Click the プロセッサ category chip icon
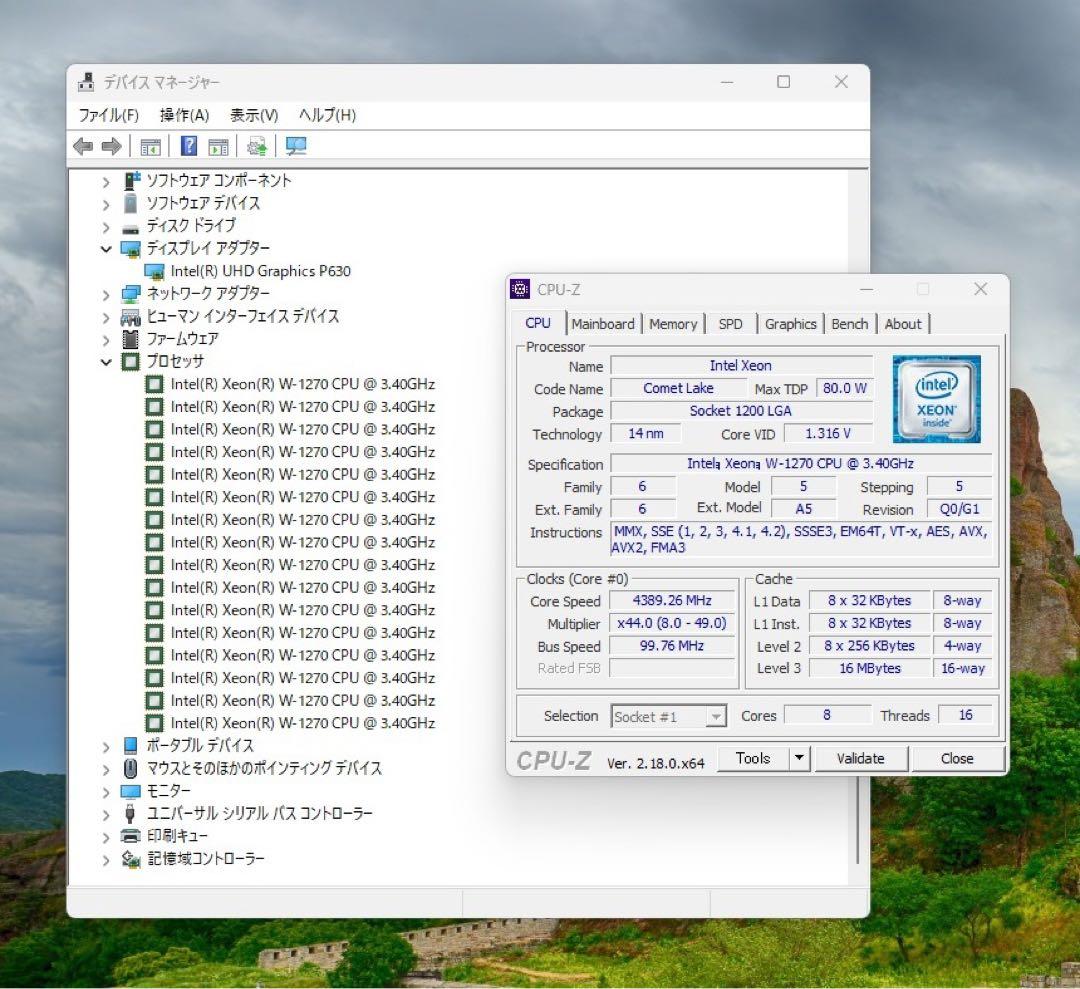1080x989 pixels. coord(131,362)
